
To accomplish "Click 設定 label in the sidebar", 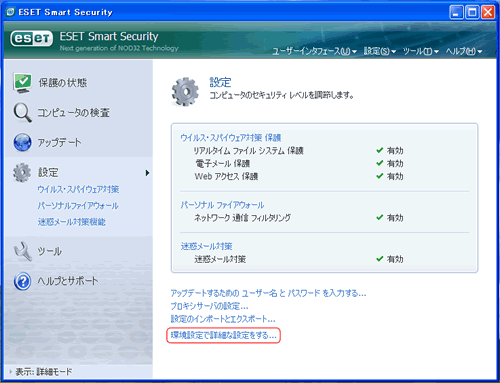I will coord(48,173).
